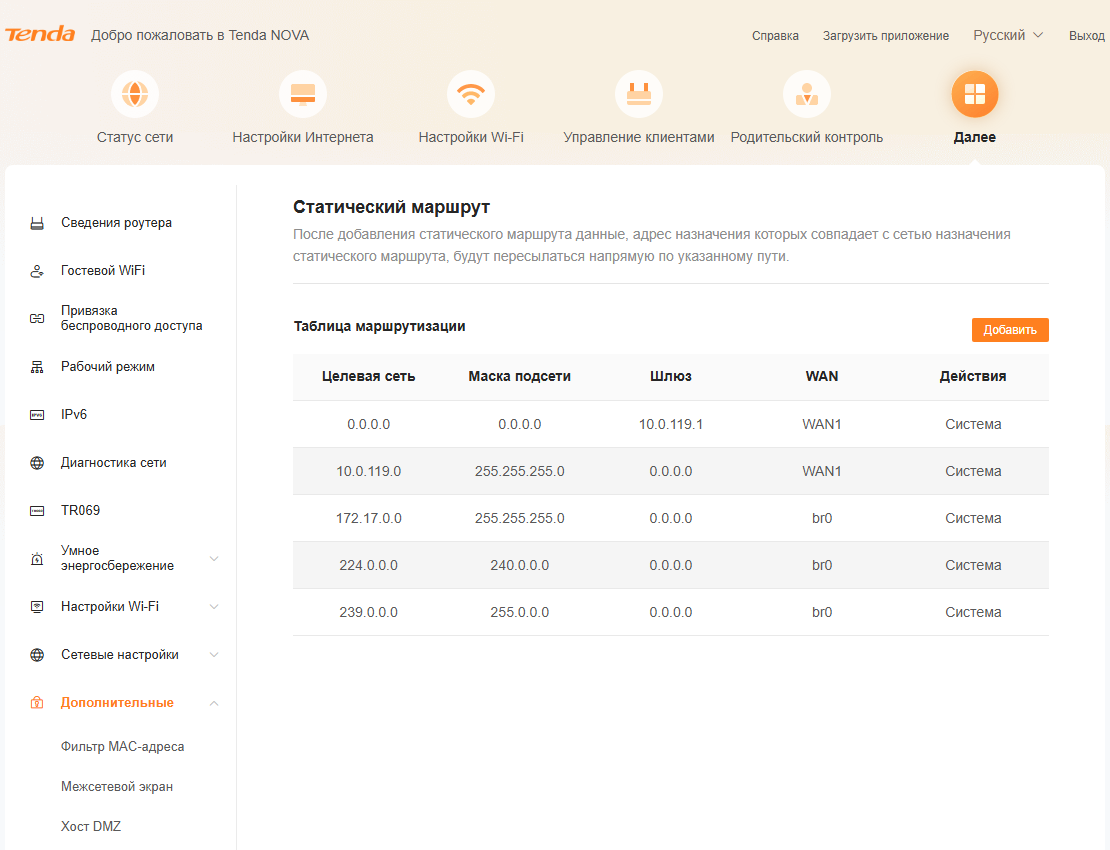Open Настройки Интернета monitor icon

(x=302, y=93)
